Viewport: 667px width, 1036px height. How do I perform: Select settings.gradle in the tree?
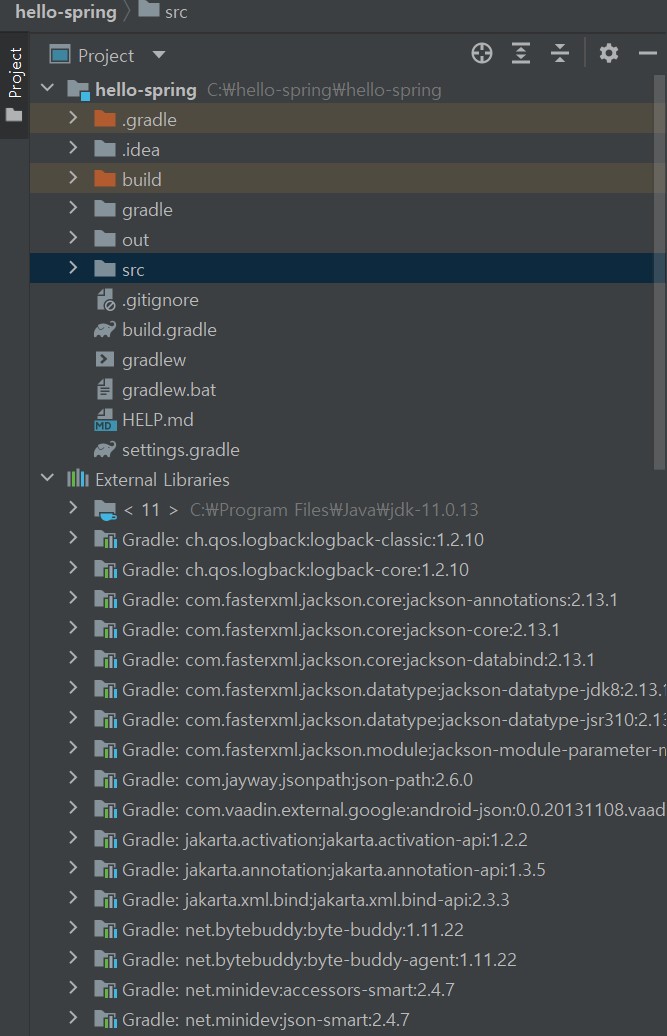pos(181,450)
